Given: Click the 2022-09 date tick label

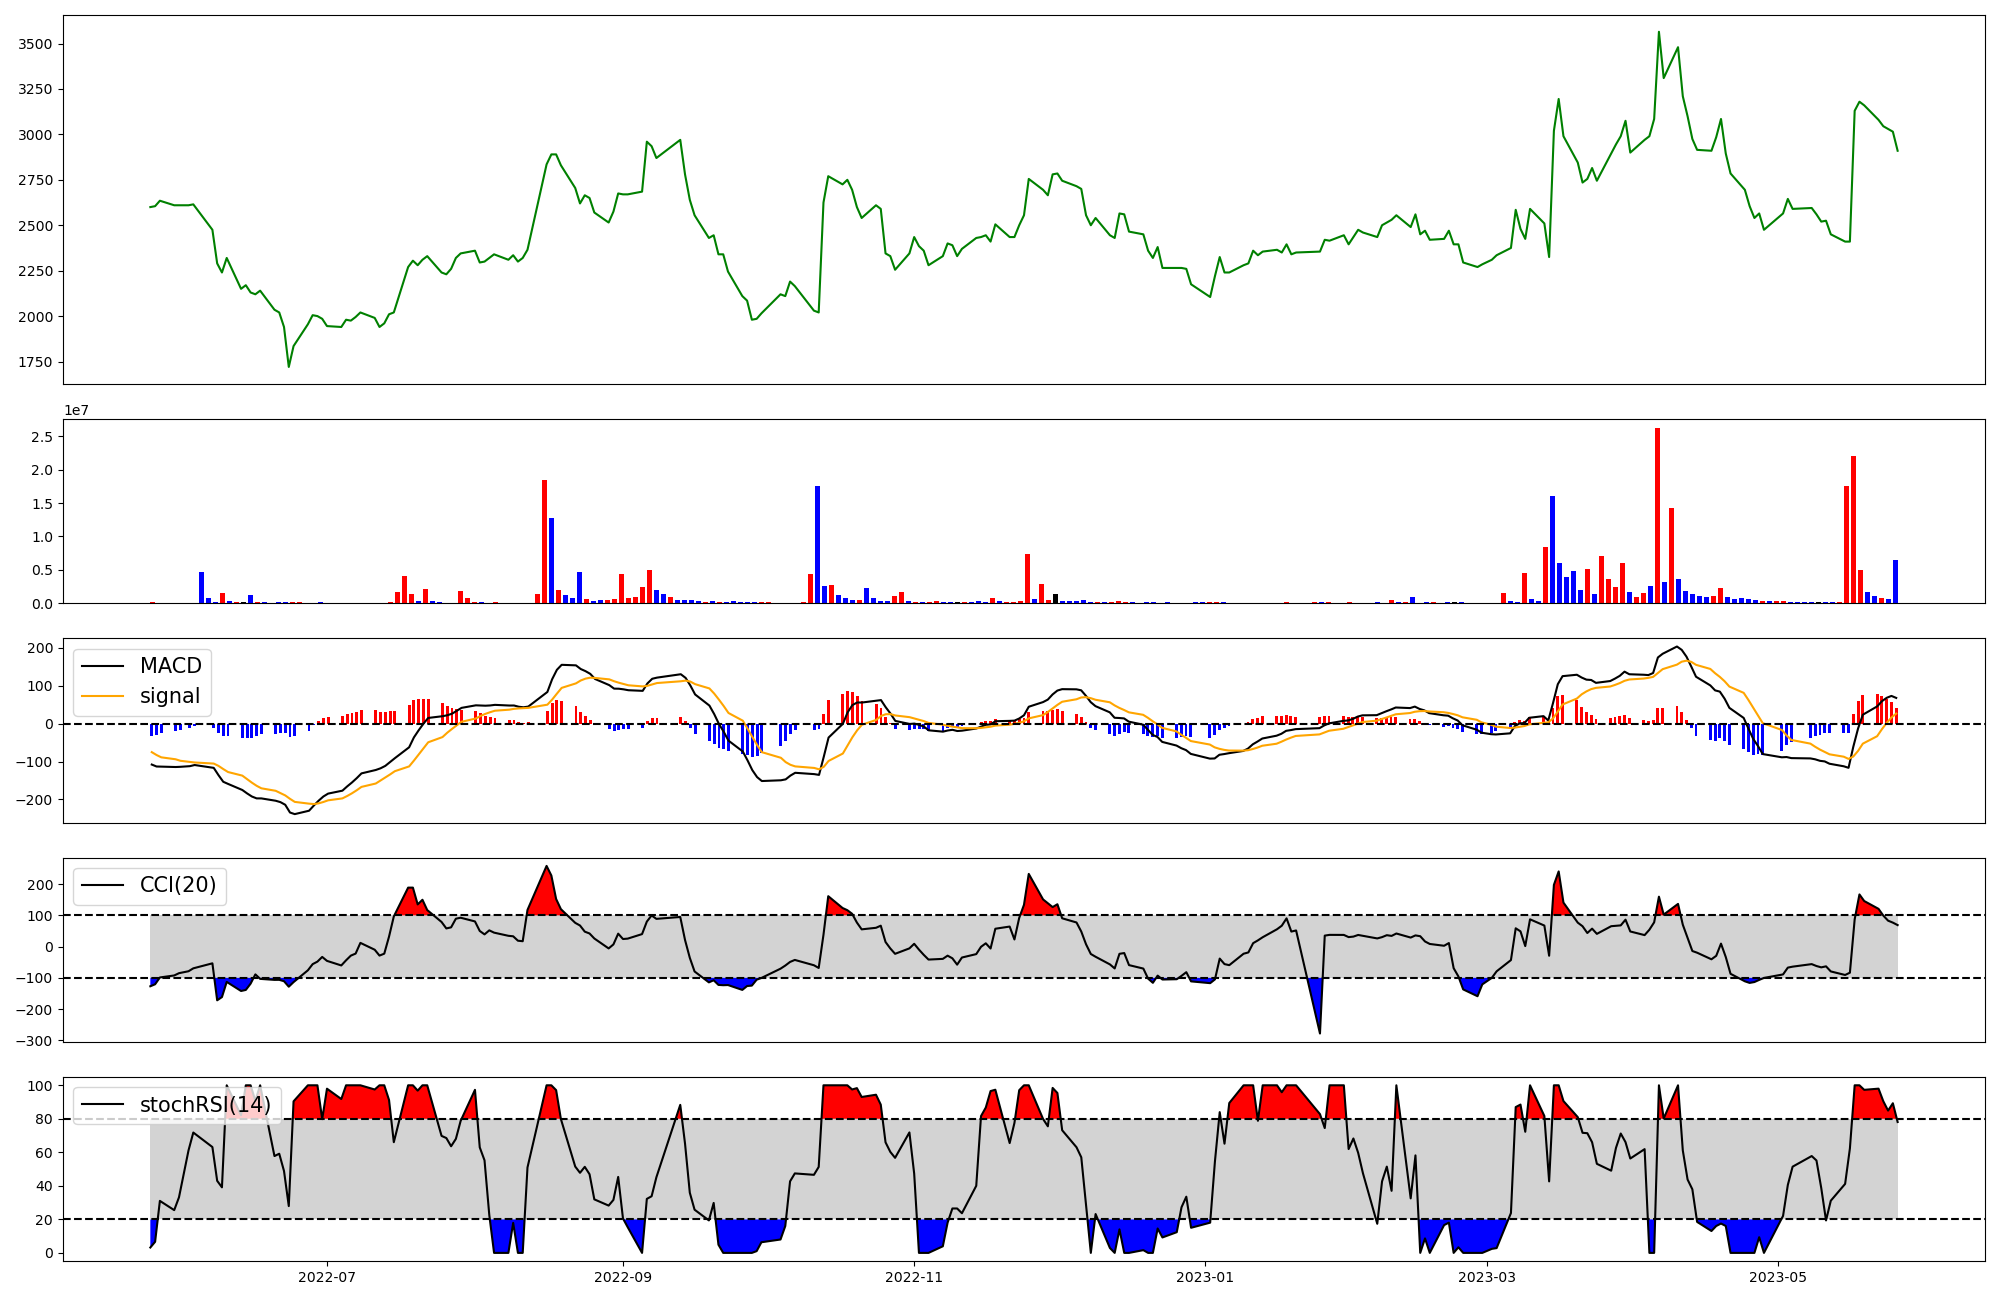Looking at the screenshot, I should [x=623, y=1277].
